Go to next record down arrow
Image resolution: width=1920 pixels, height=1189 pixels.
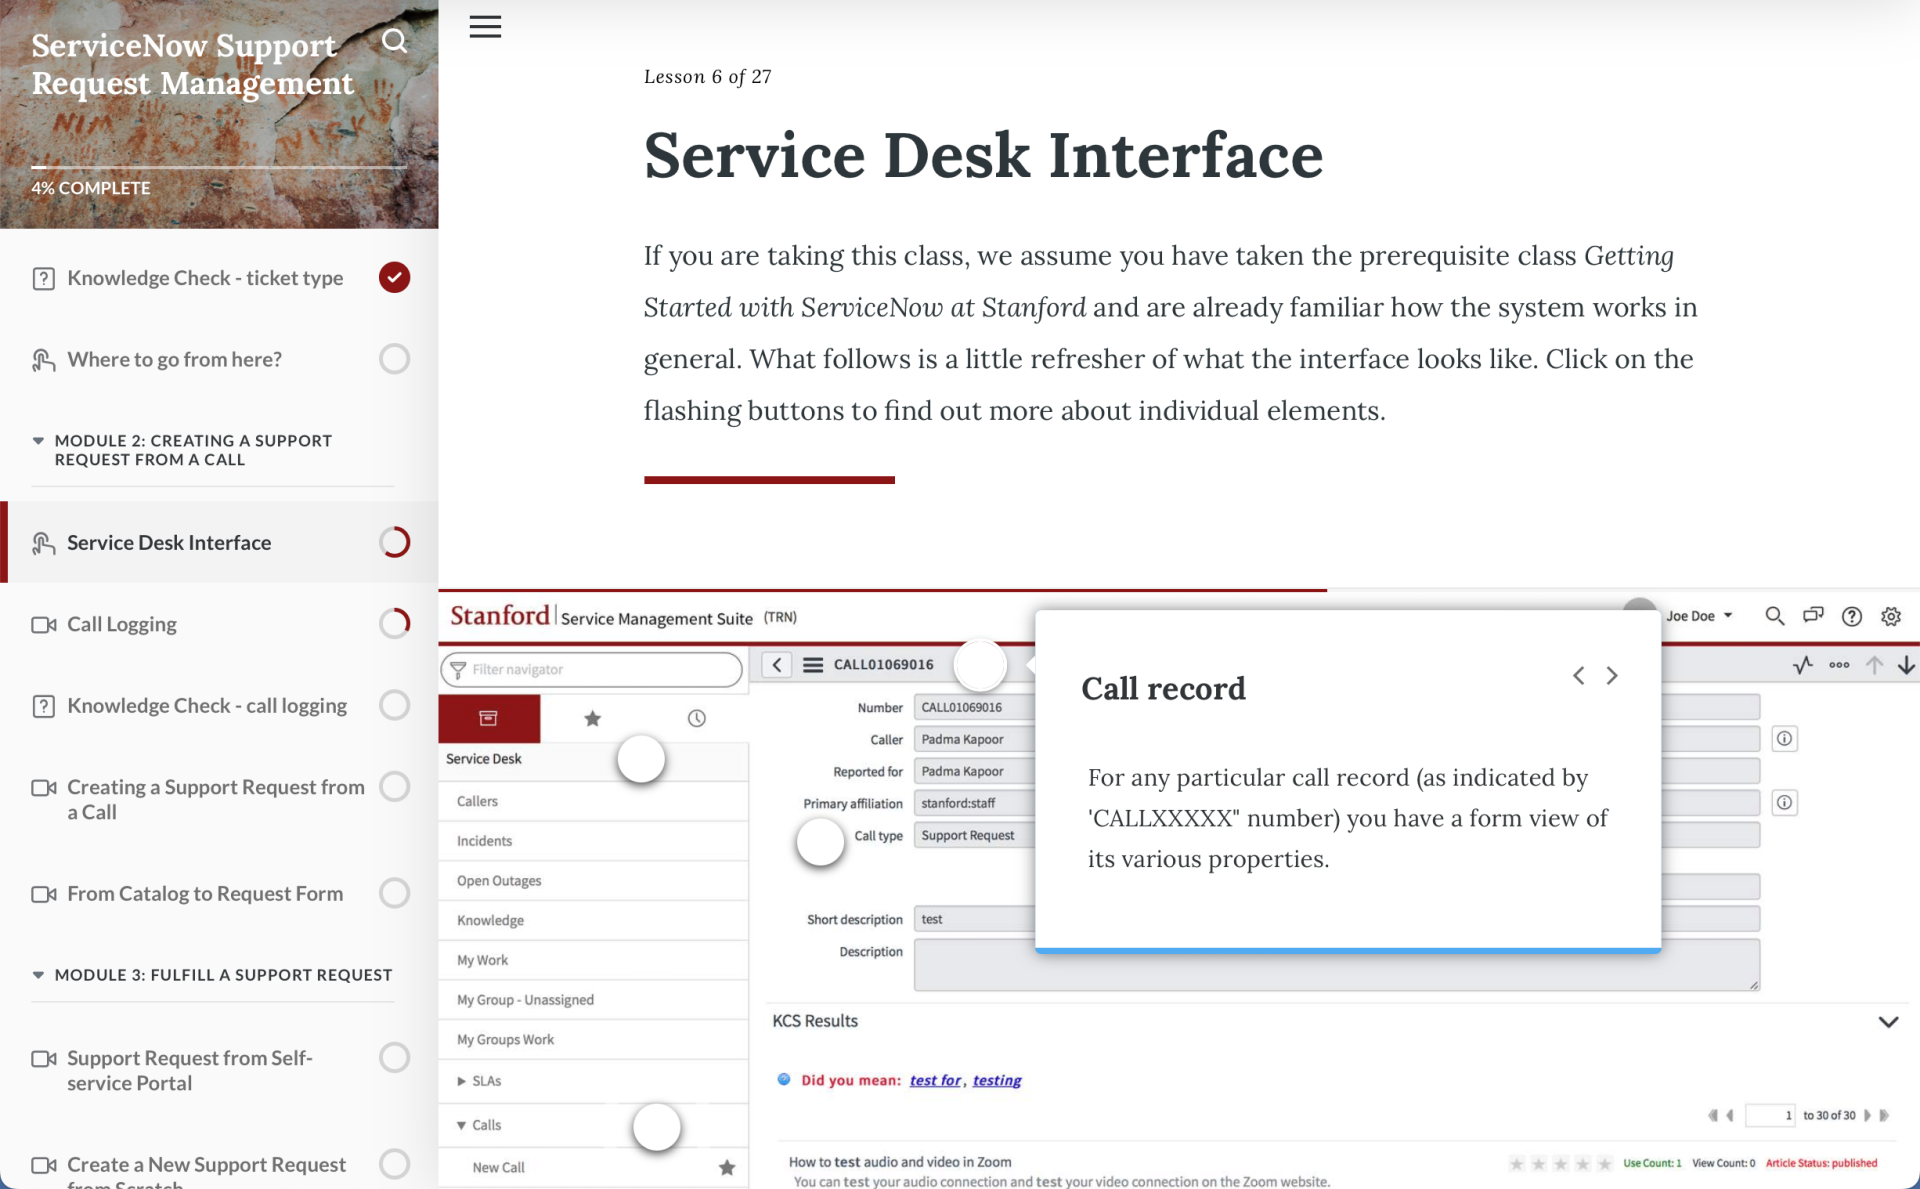[x=1906, y=665]
